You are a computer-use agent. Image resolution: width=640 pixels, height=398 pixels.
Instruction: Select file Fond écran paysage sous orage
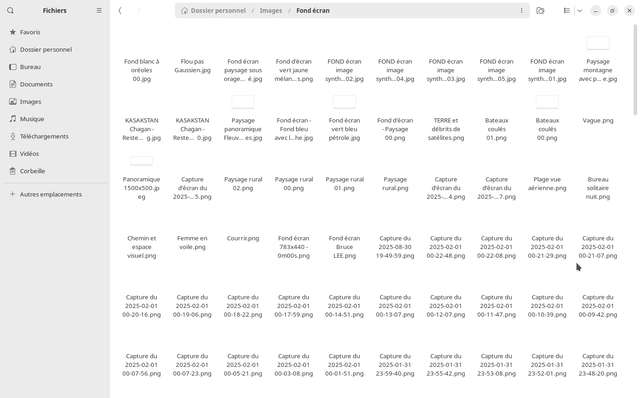pyautogui.click(x=243, y=70)
